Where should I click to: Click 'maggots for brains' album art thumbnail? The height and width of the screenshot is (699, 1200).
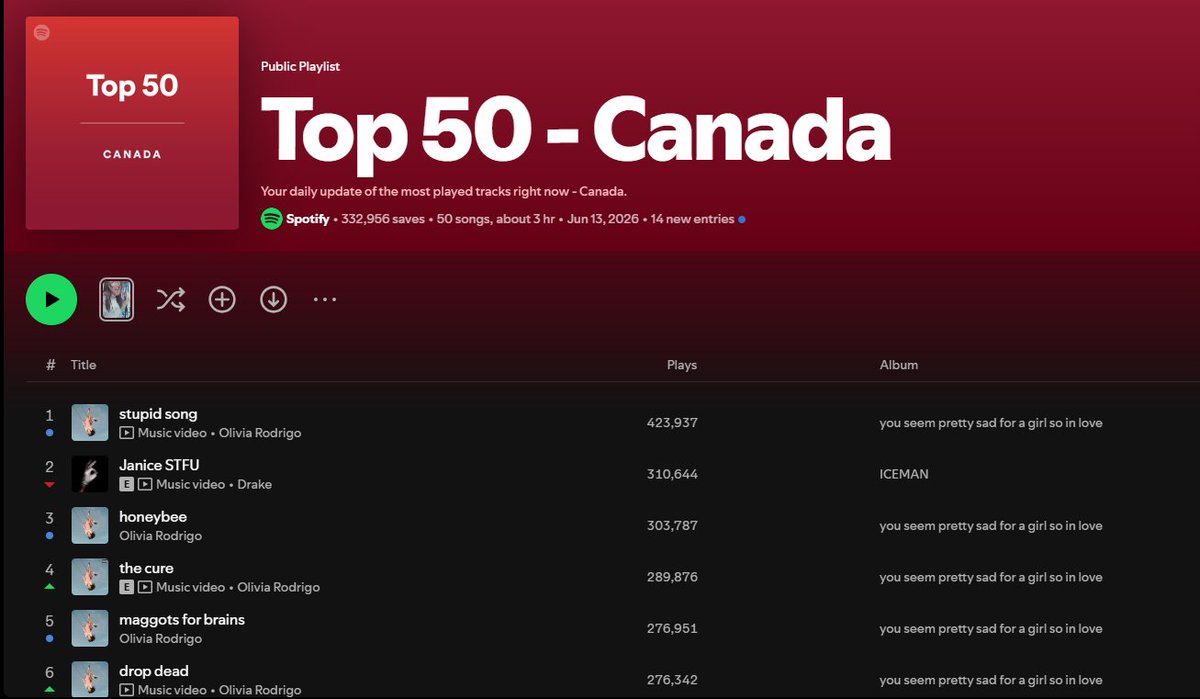(90, 629)
